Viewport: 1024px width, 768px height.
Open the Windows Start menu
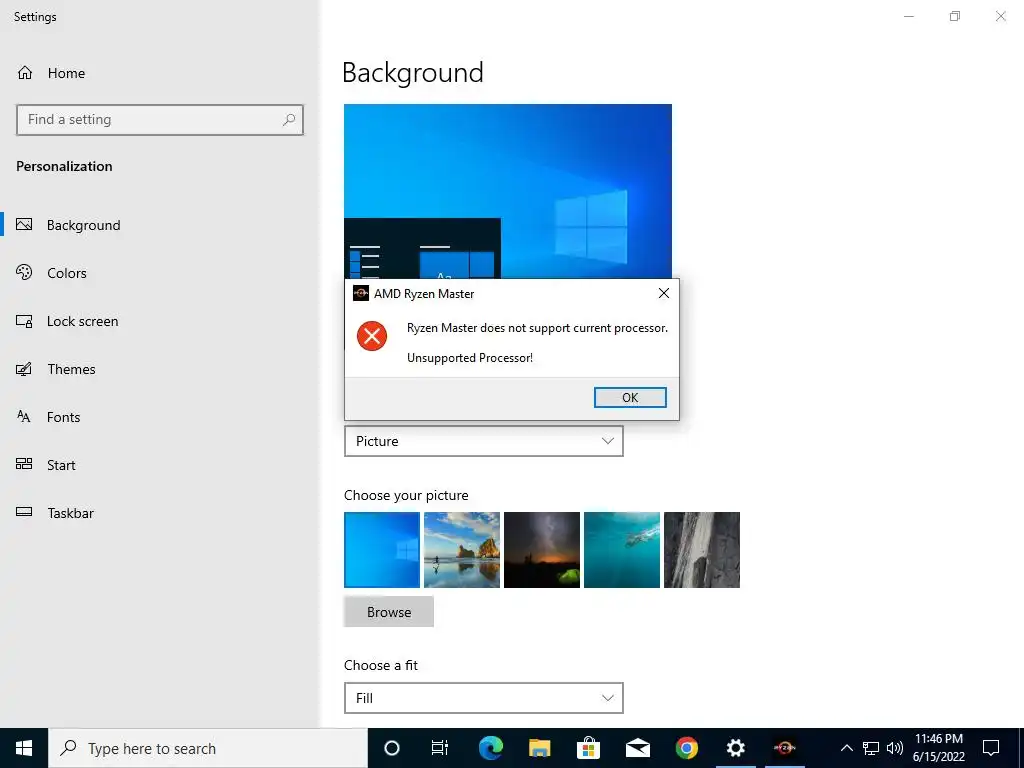pos(24,748)
